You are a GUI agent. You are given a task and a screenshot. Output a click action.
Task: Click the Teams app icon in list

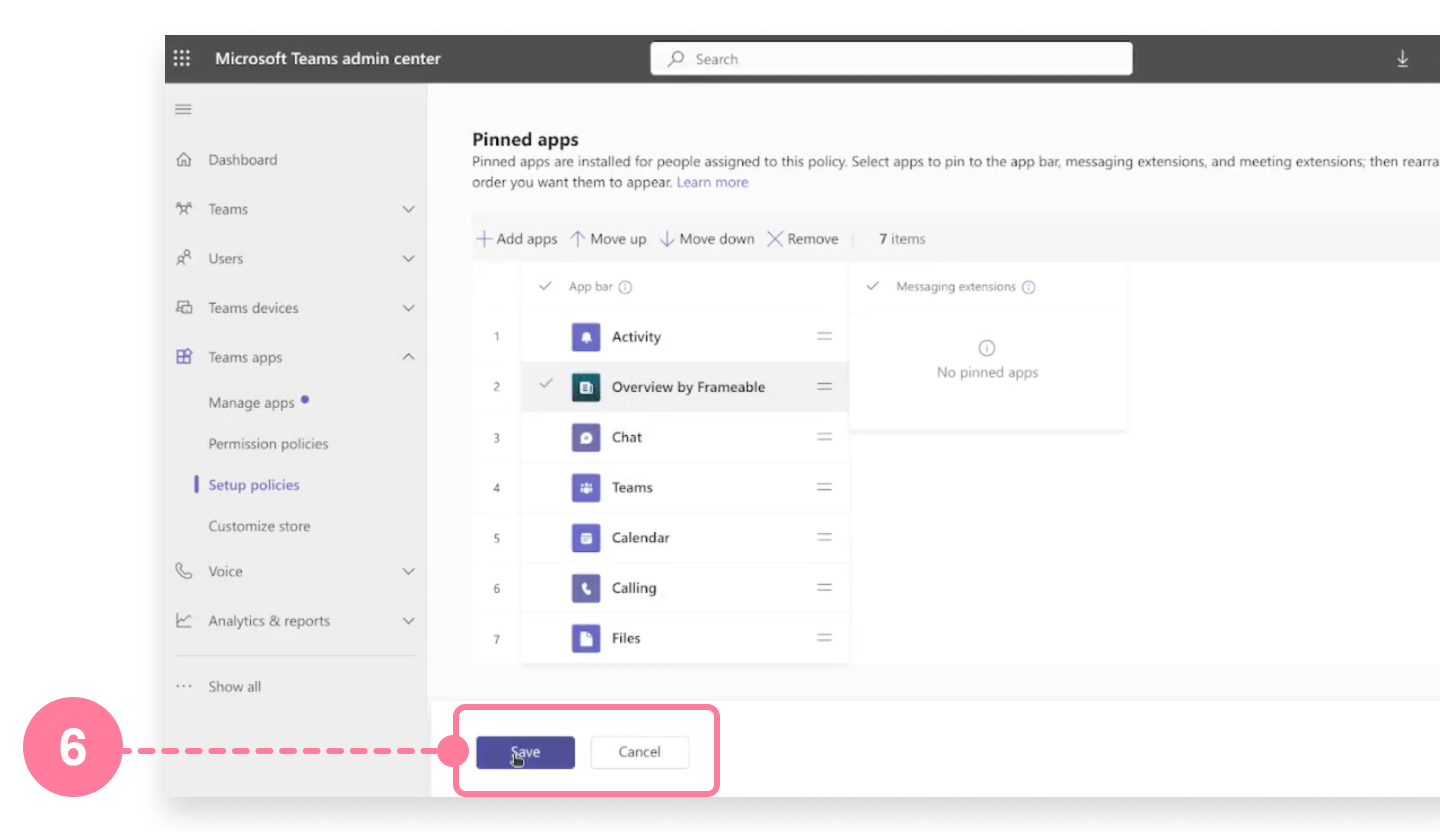pos(586,487)
